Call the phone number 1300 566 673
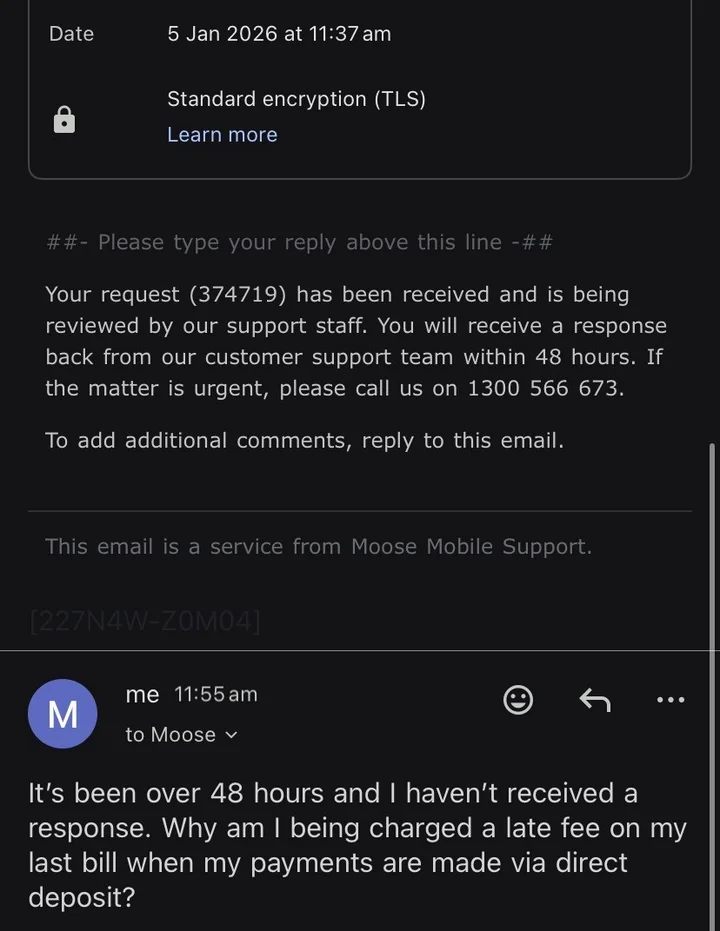The image size is (720, 931). click(x=544, y=388)
